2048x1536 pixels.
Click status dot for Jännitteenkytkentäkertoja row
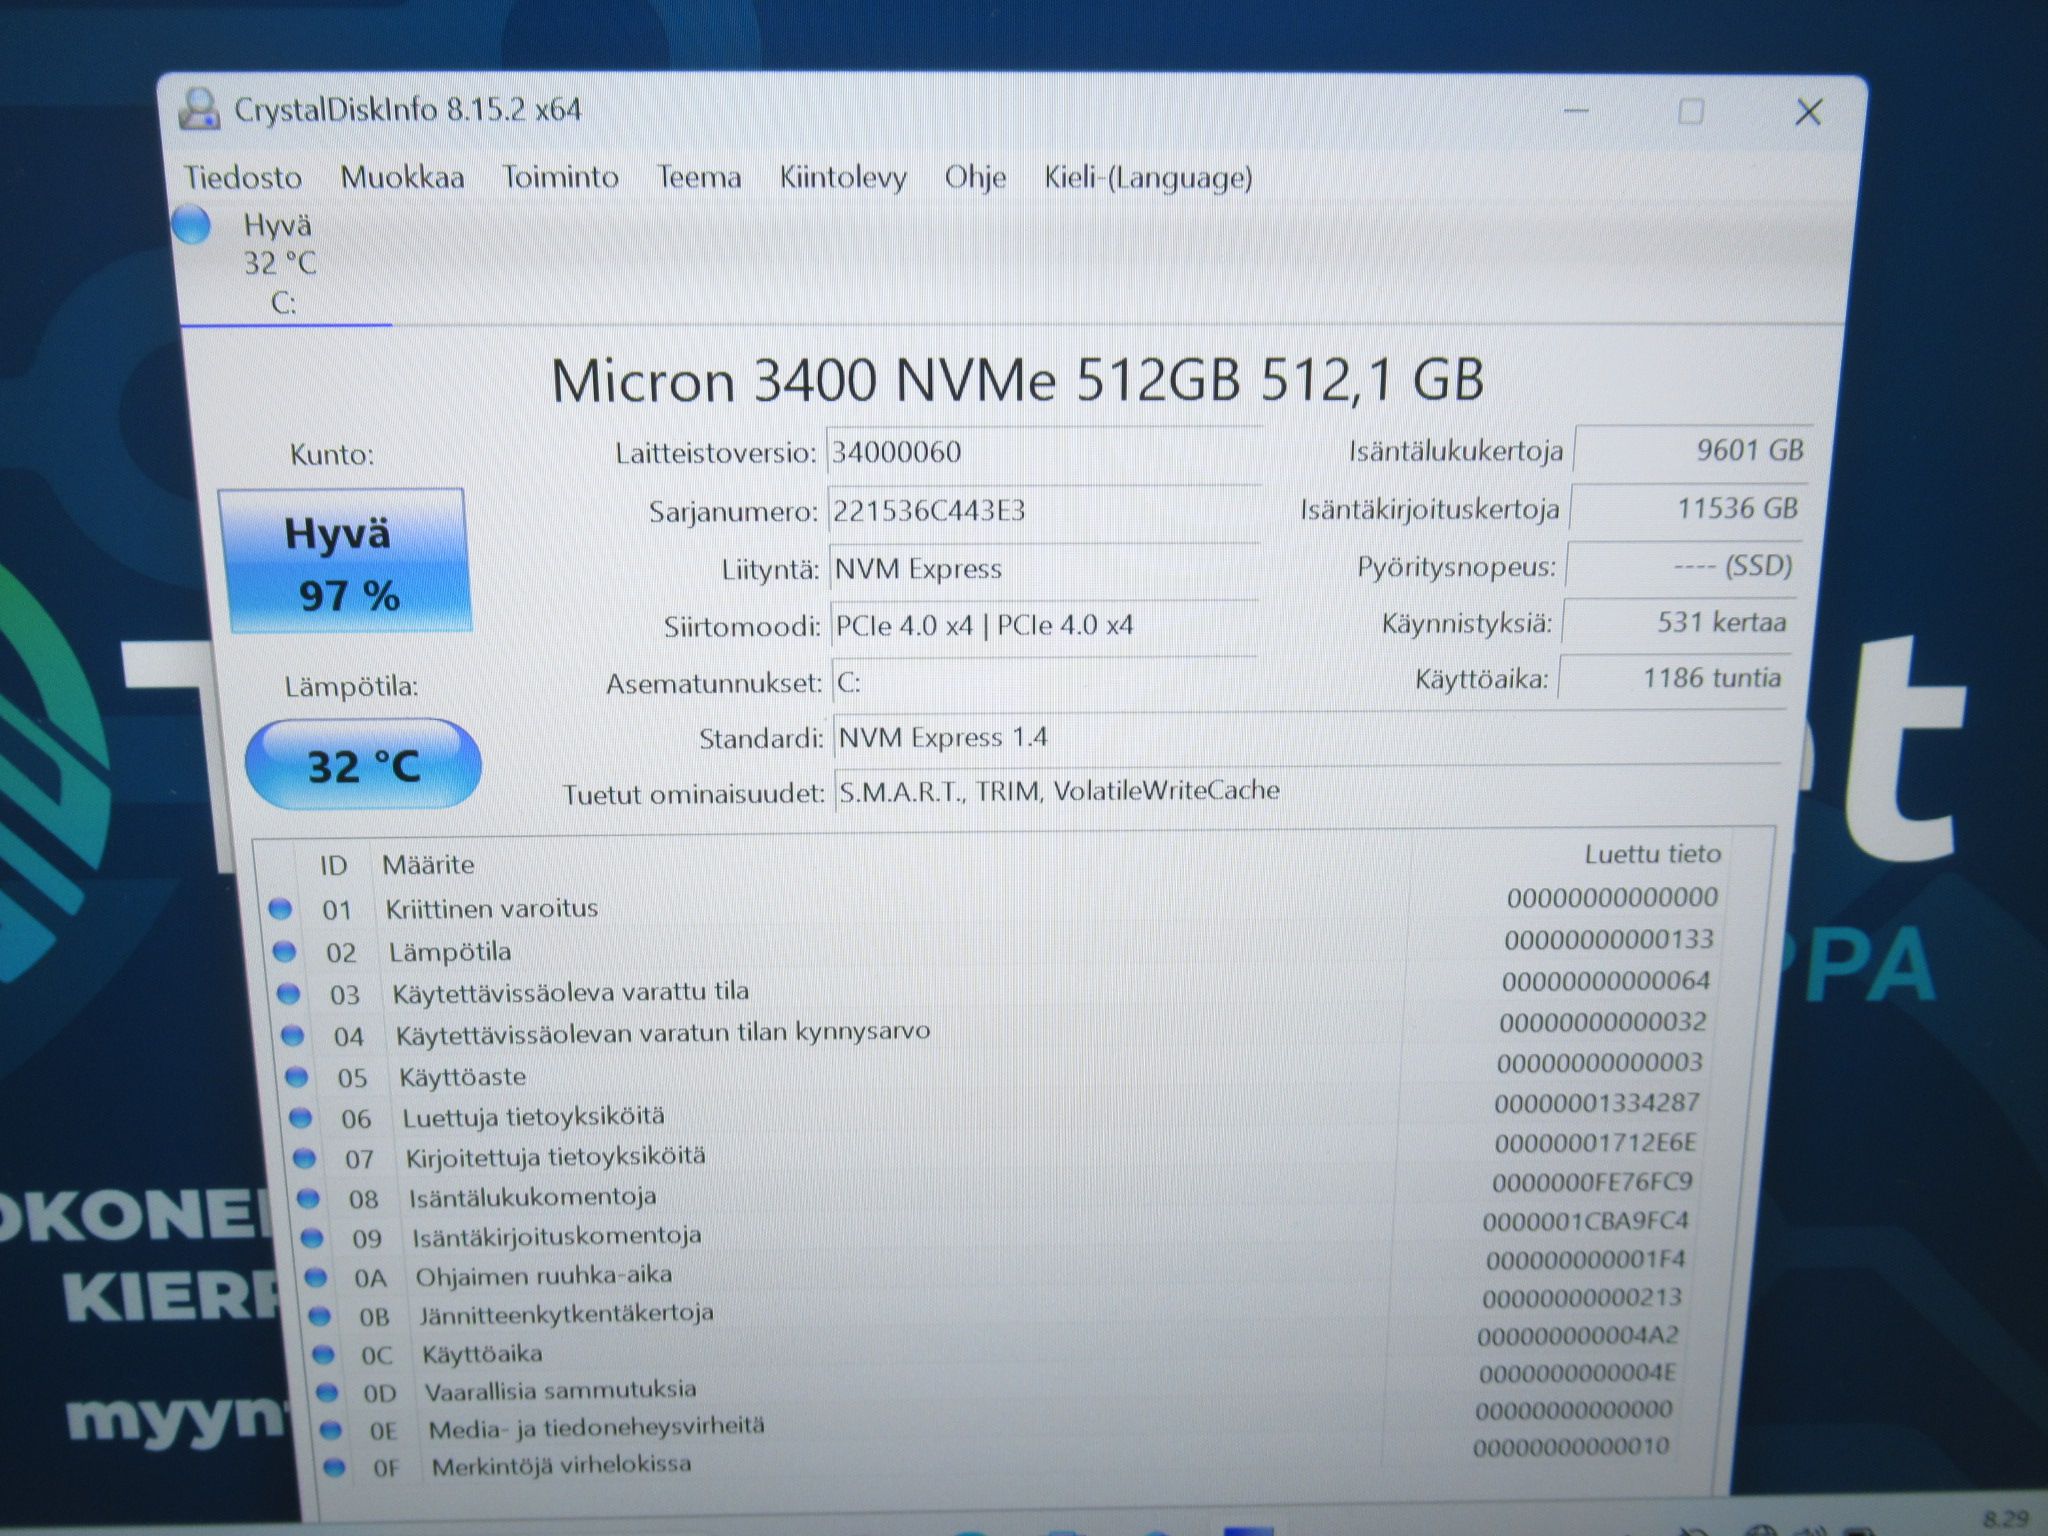[x=319, y=1316]
